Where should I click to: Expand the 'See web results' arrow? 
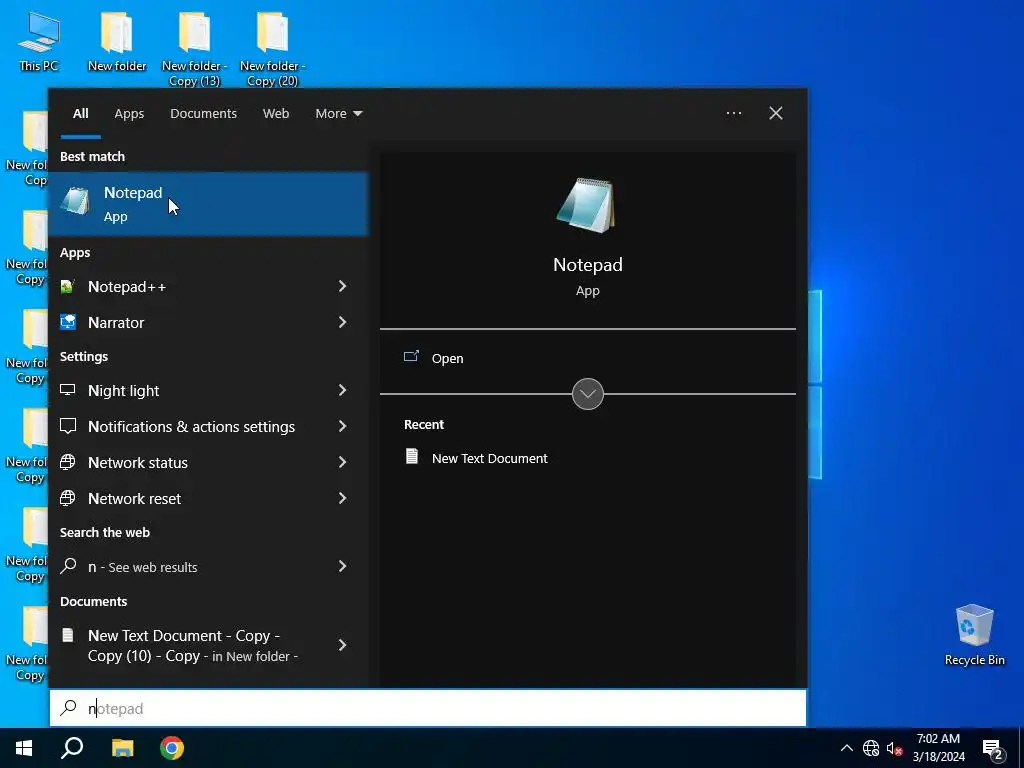342,566
